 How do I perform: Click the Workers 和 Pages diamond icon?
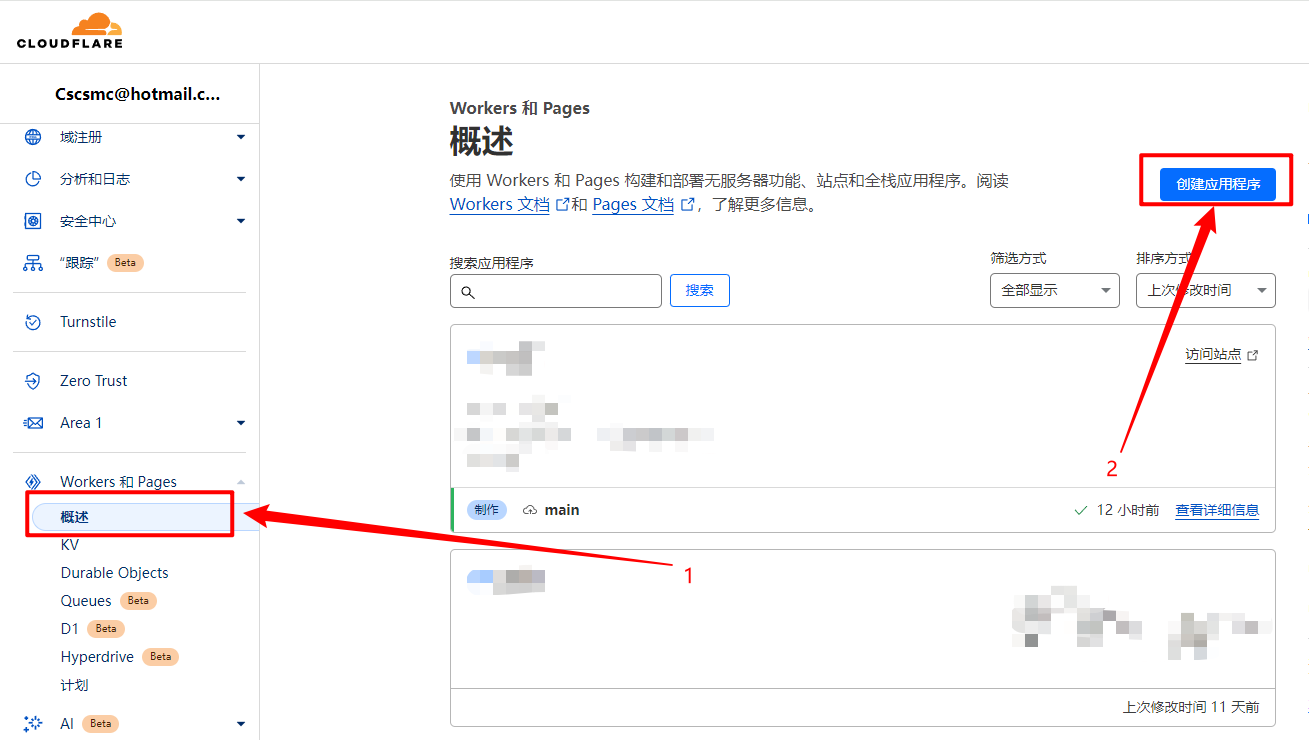(33, 482)
